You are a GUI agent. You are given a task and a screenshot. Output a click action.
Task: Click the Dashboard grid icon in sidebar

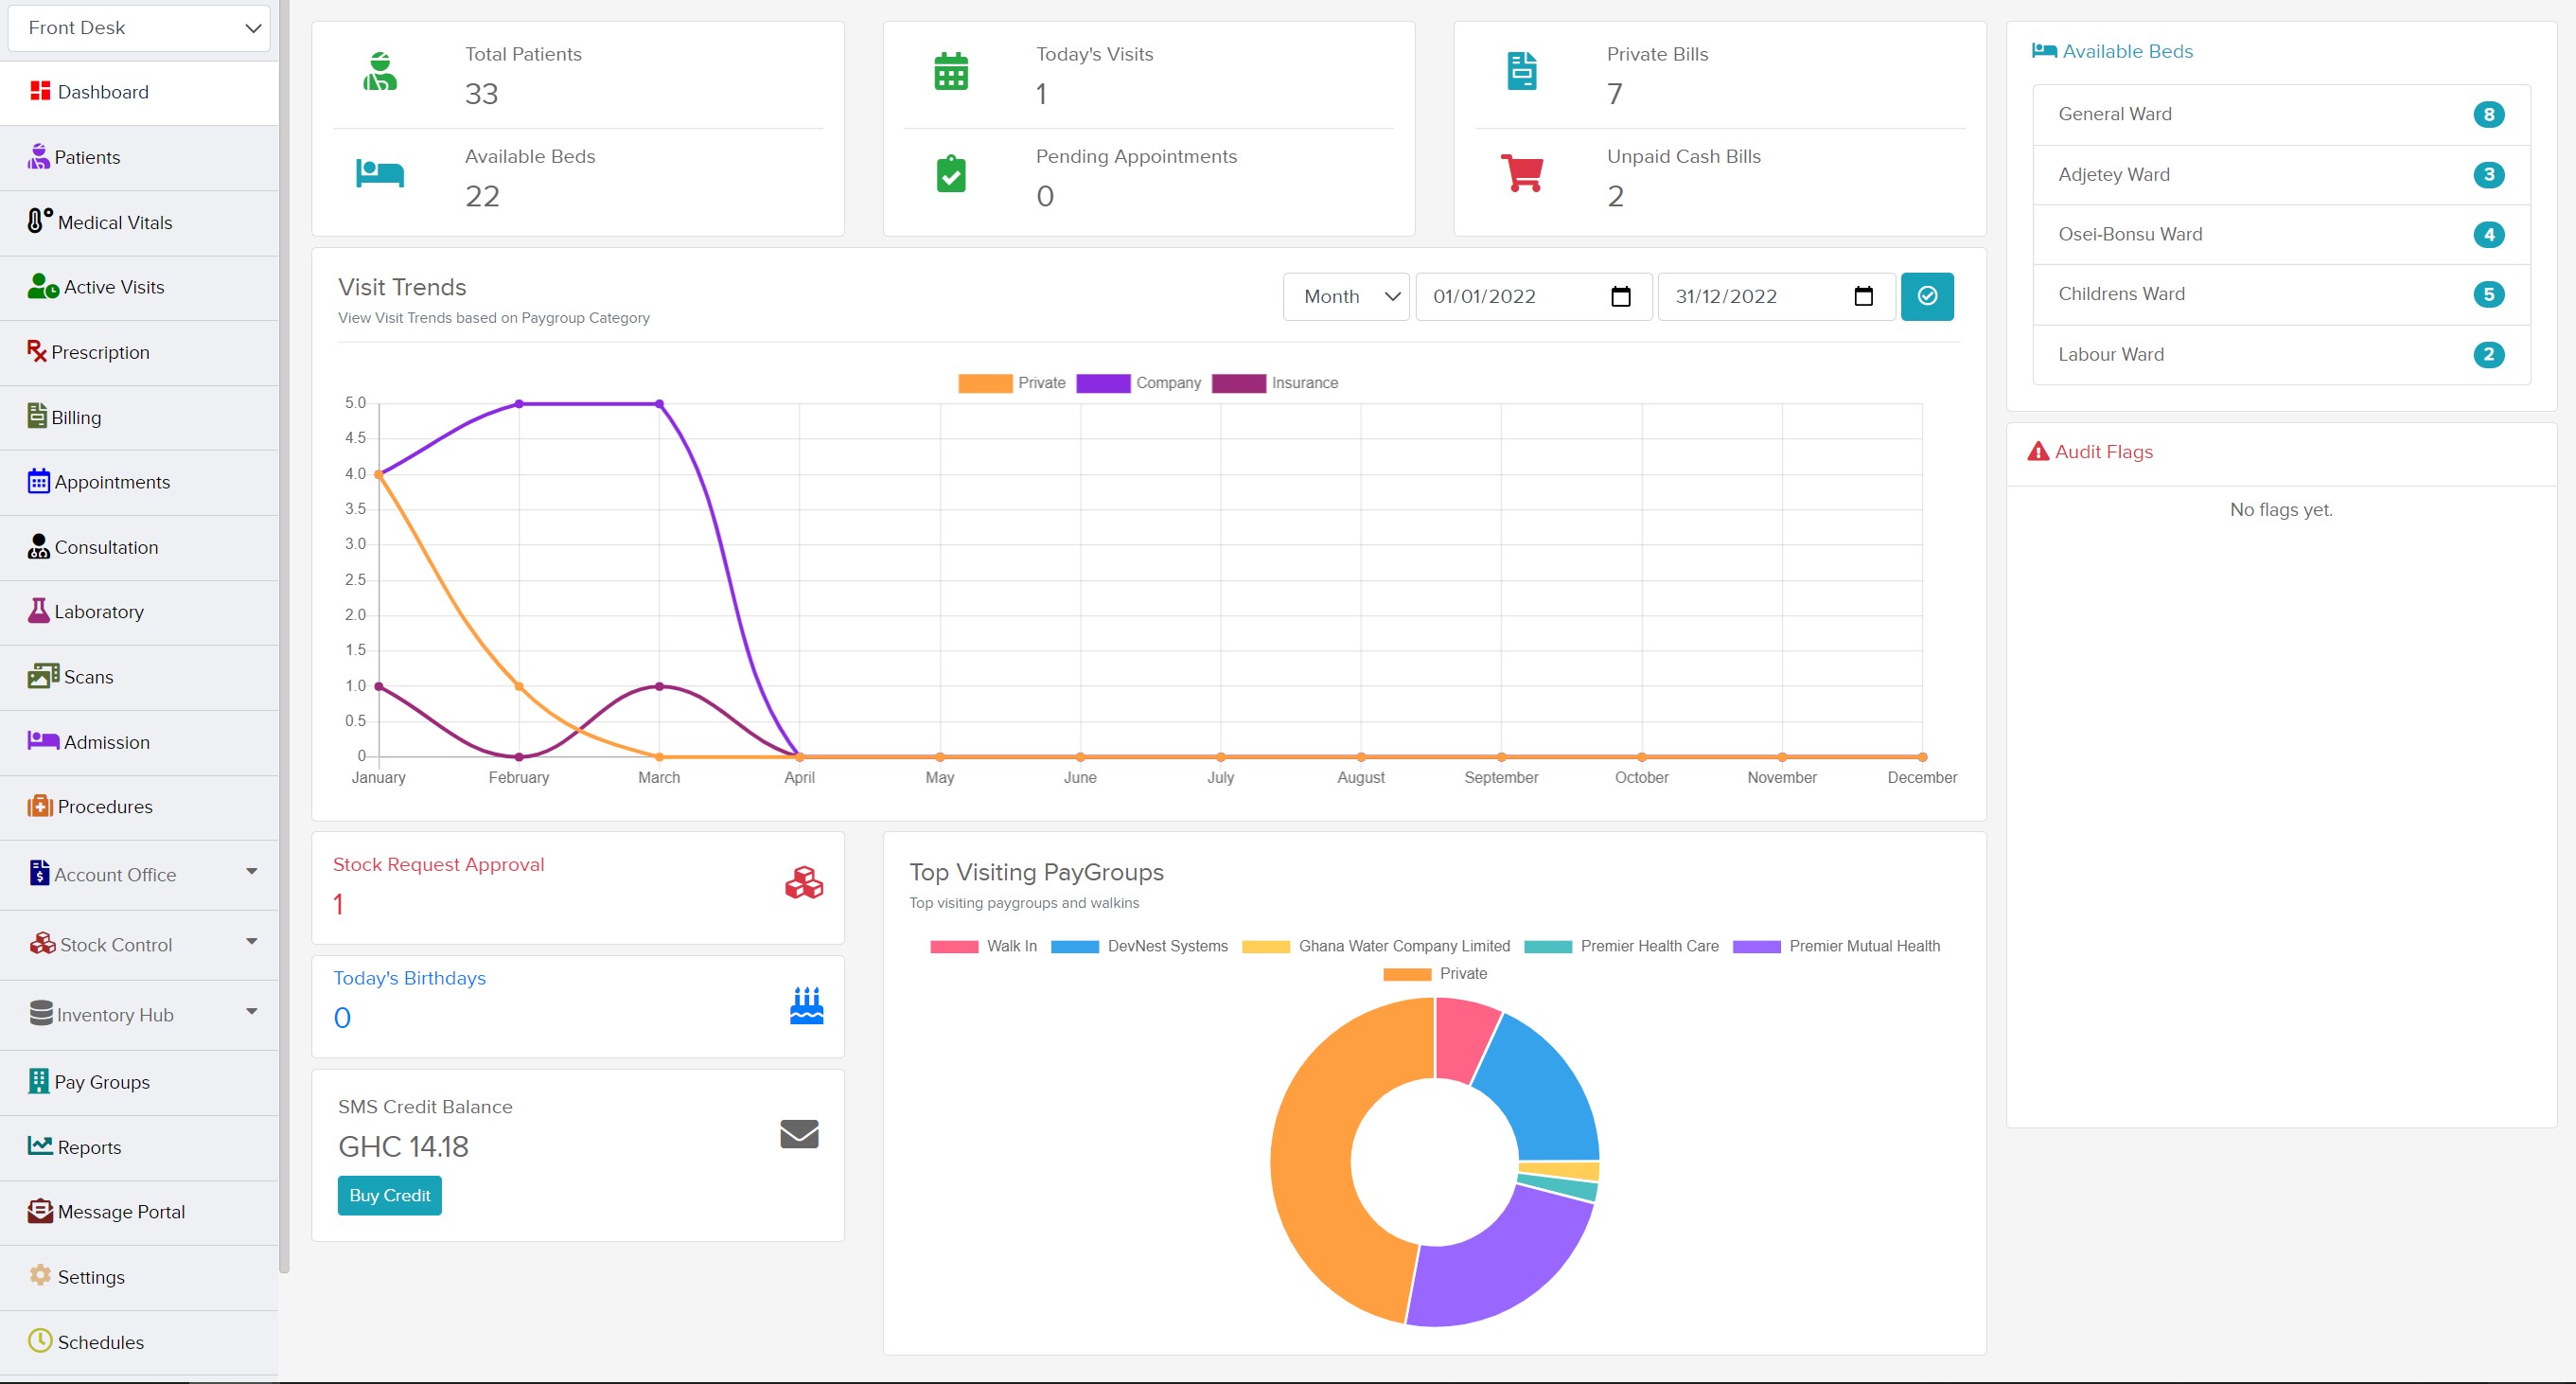tap(40, 91)
